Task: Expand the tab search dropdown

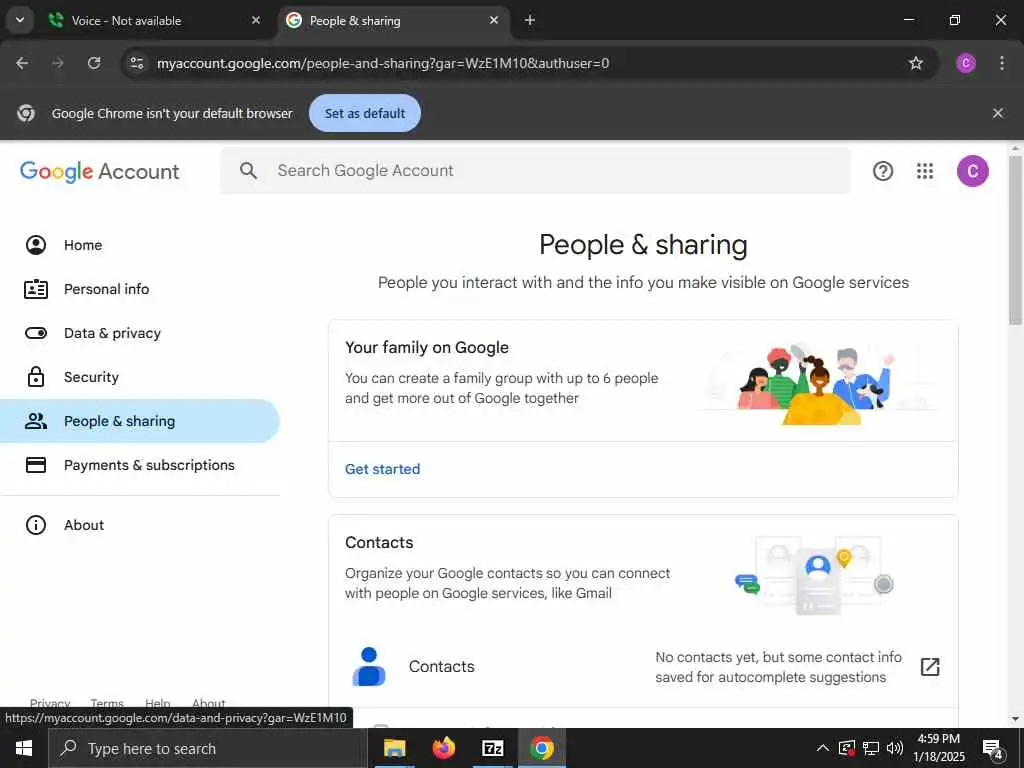Action: [x=20, y=20]
